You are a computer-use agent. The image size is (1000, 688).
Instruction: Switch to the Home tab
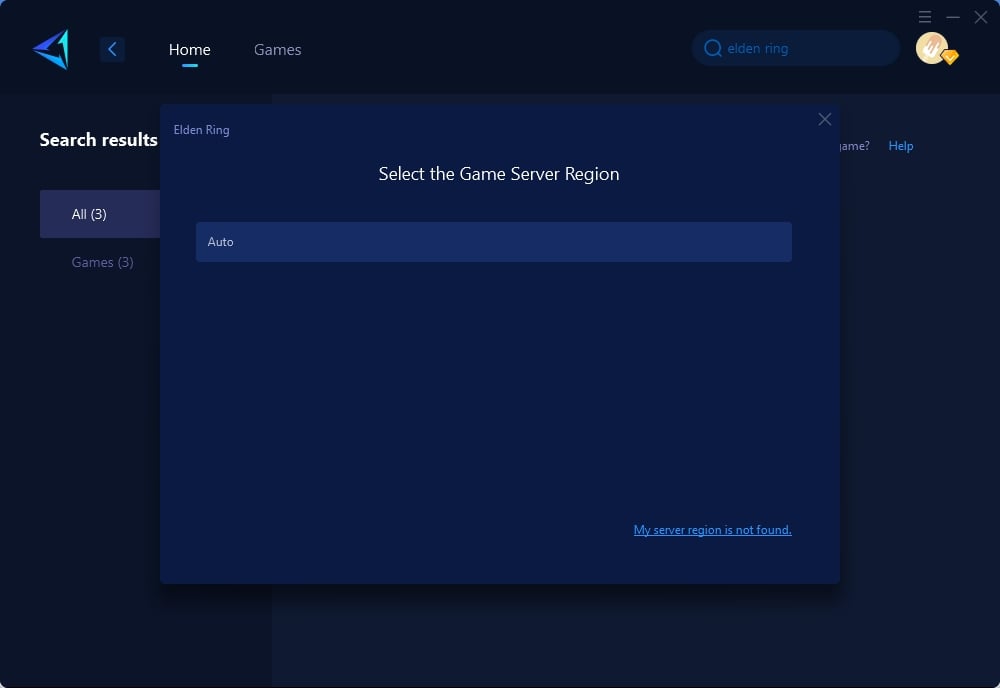click(189, 49)
